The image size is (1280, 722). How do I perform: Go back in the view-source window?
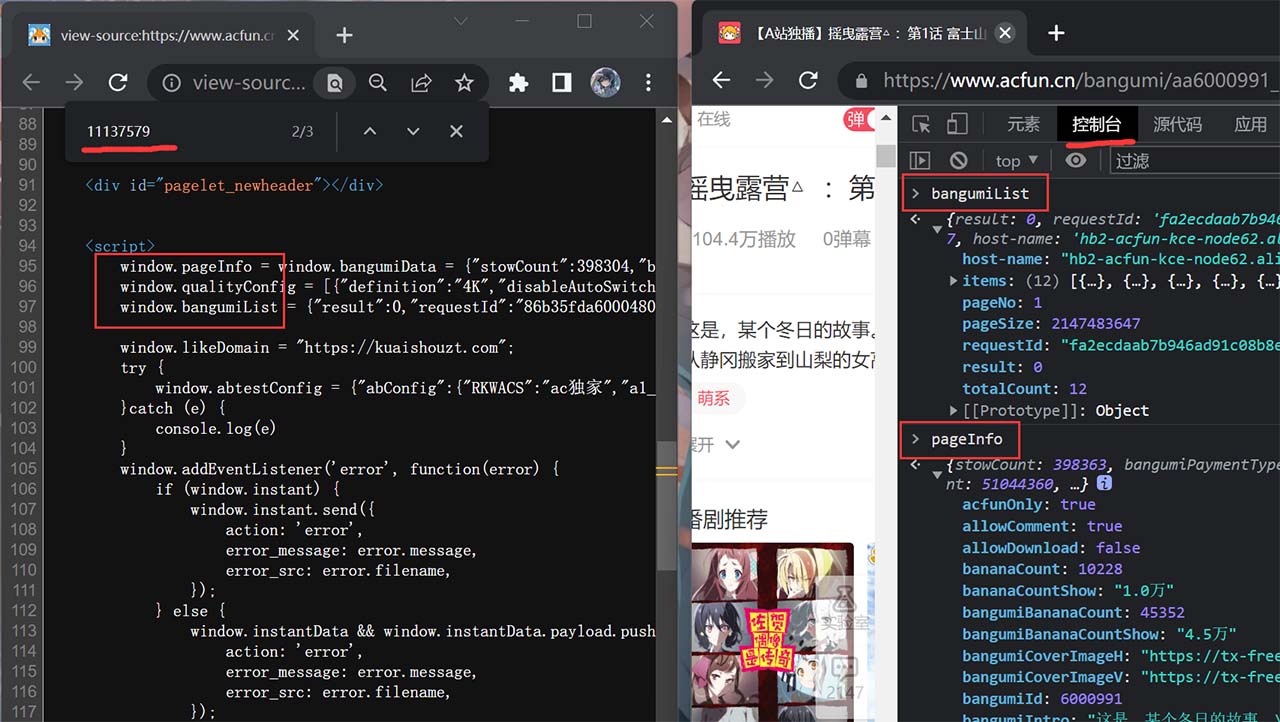pyautogui.click(x=31, y=83)
